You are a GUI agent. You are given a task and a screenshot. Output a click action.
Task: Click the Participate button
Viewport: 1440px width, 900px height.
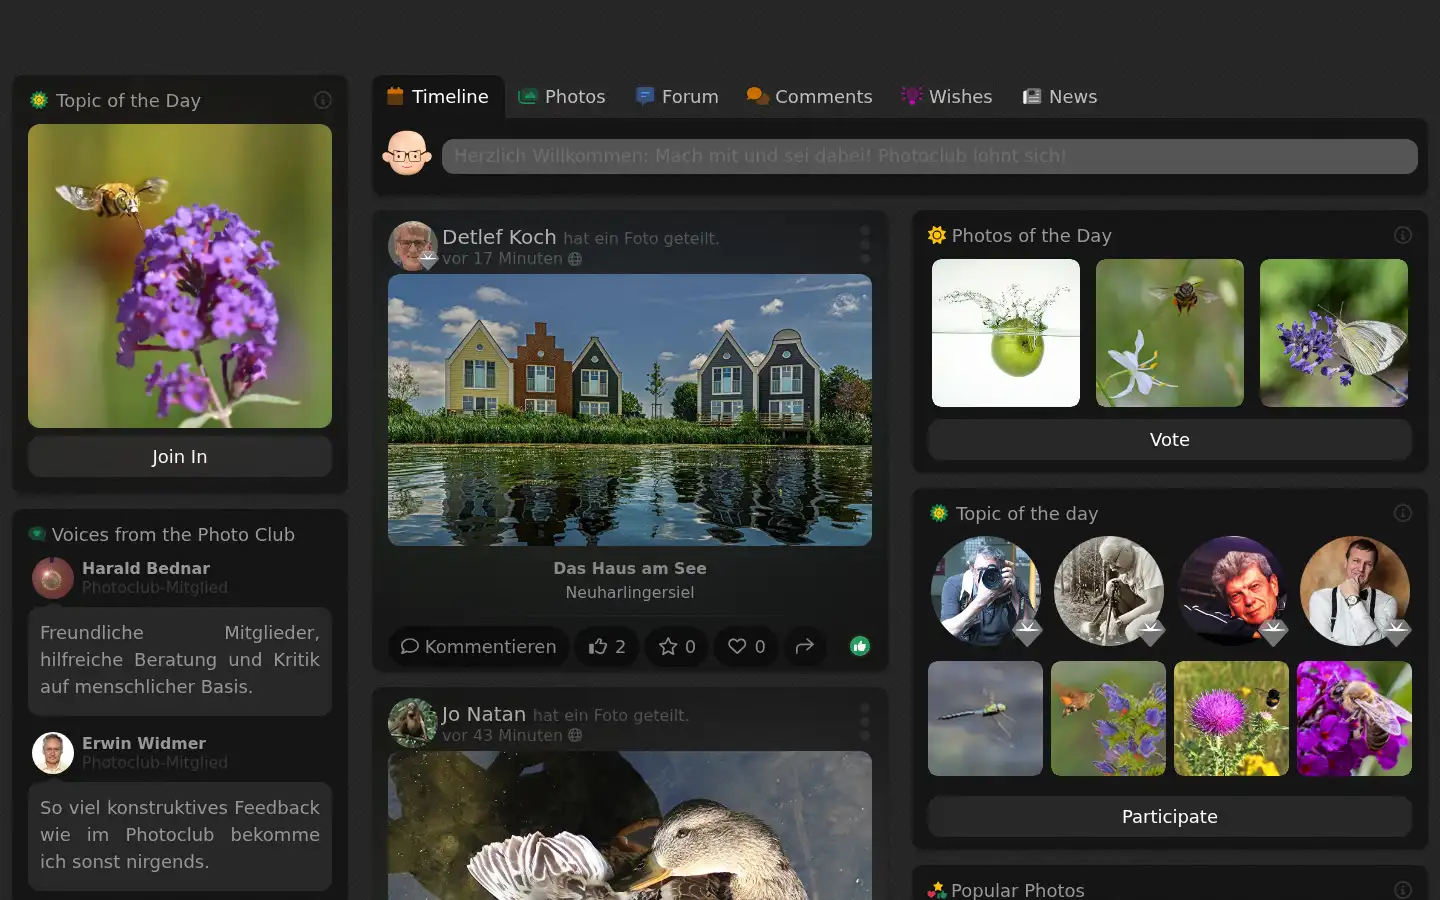click(x=1170, y=816)
